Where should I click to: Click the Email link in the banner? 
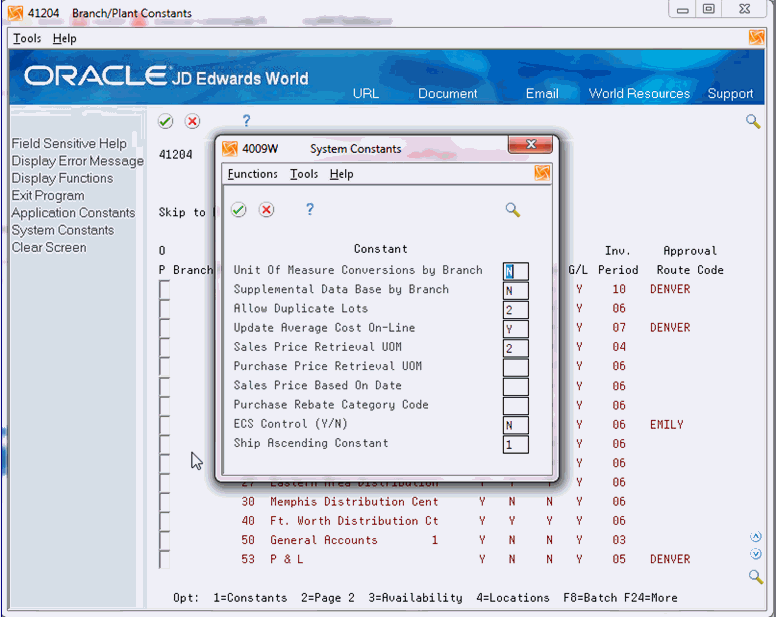point(542,94)
